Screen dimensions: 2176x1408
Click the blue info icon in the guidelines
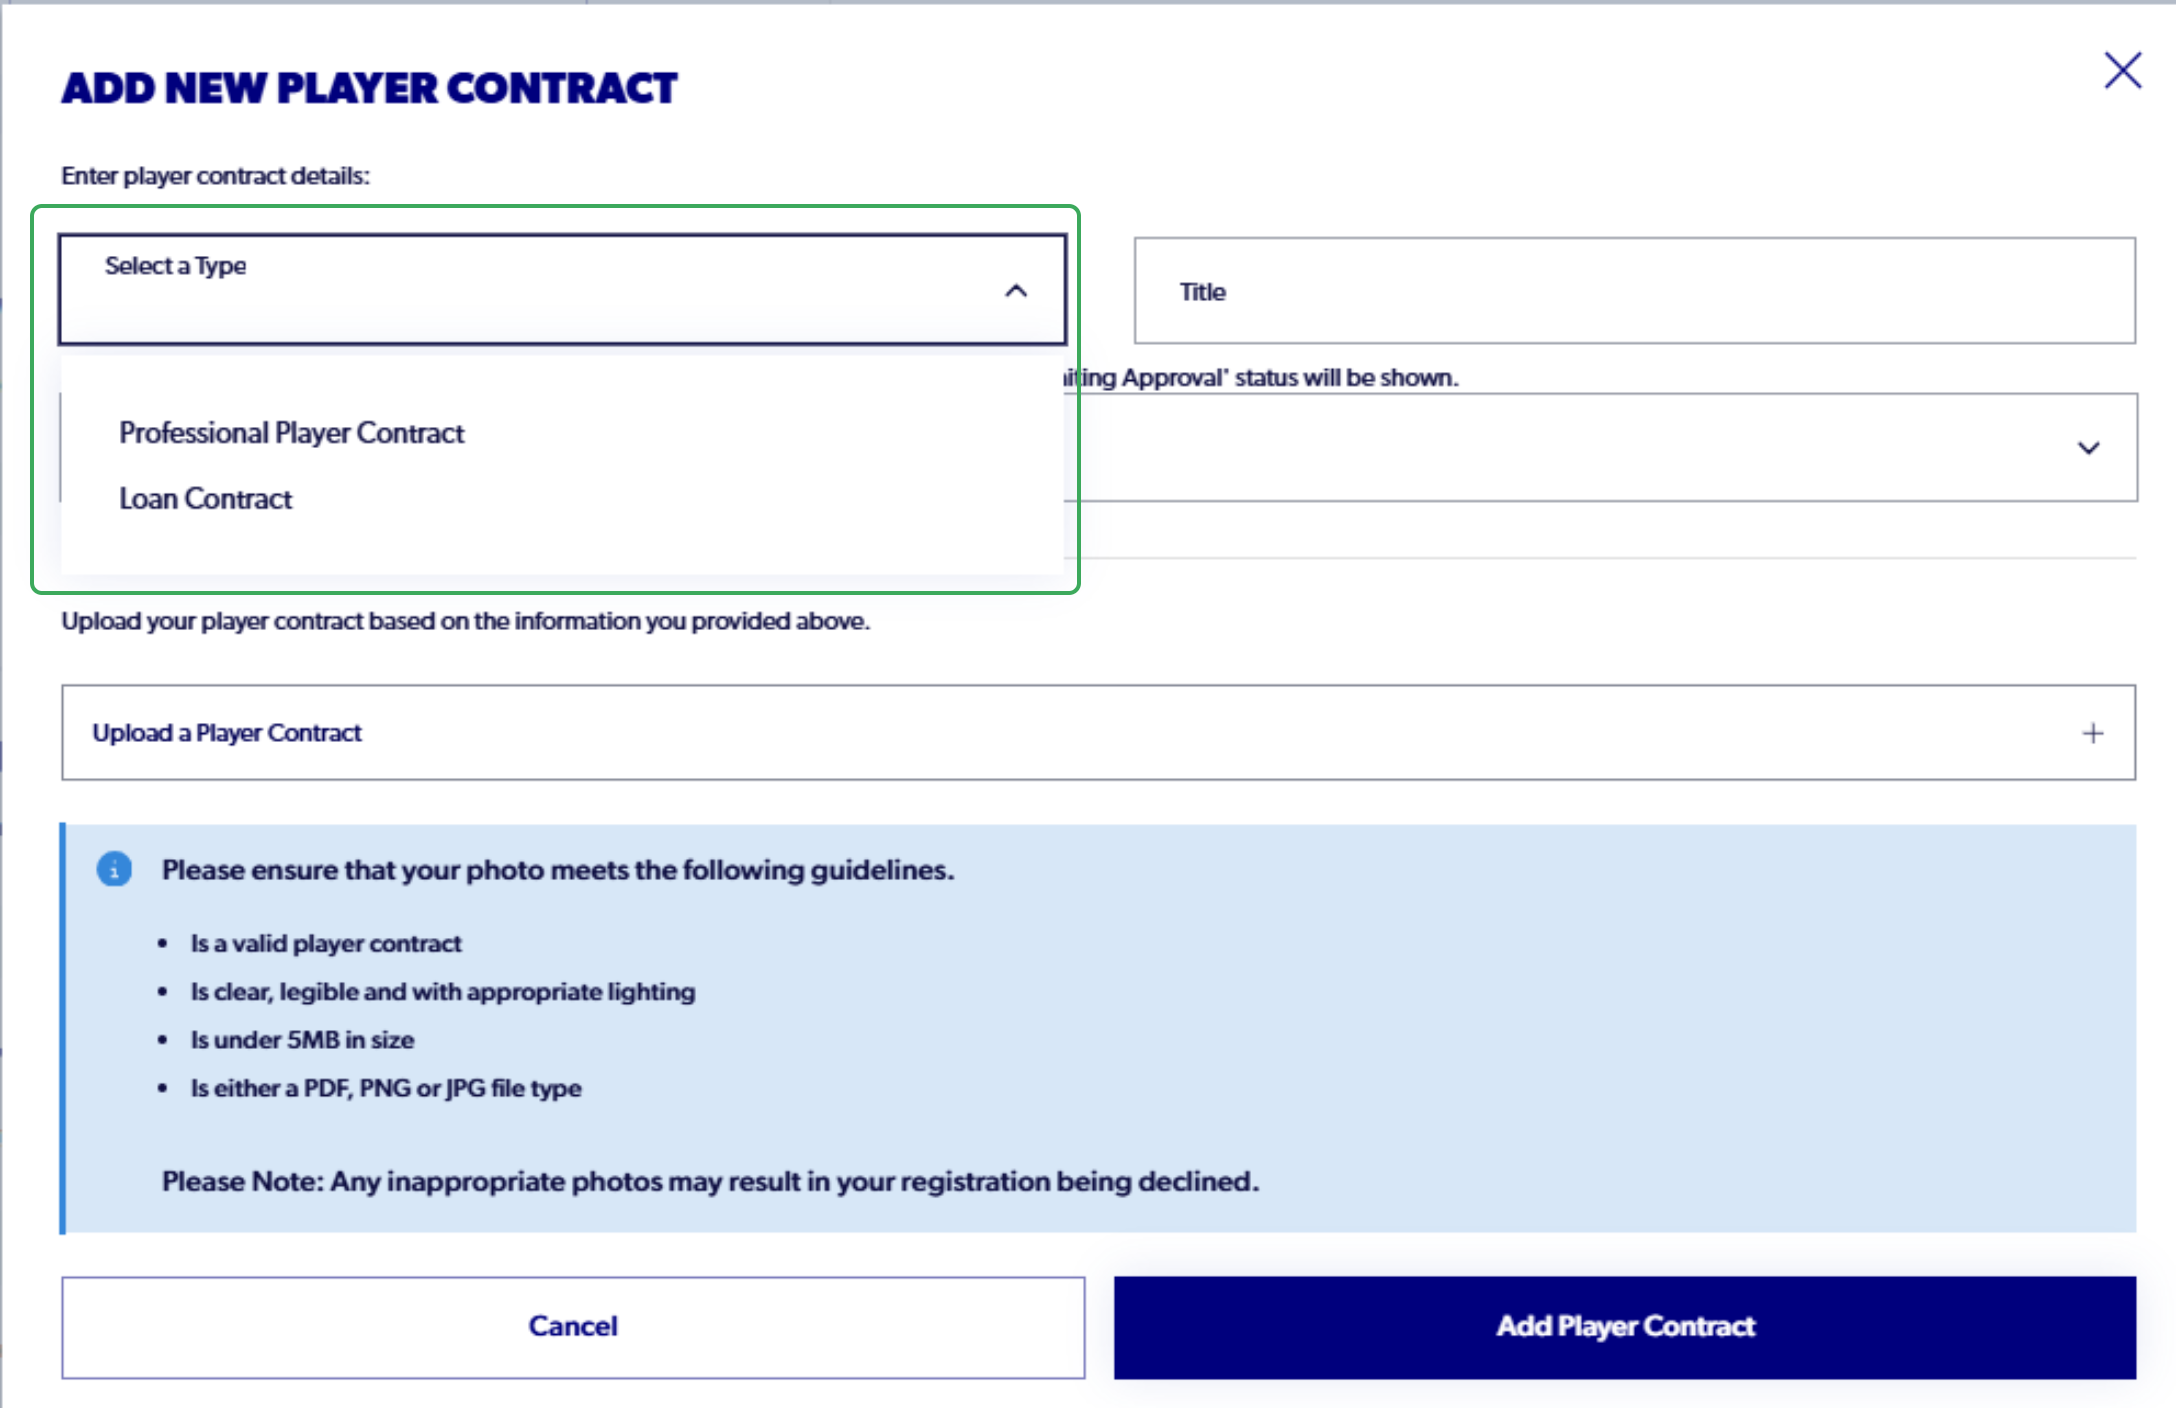pyautogui.click(x=114, y=869)
